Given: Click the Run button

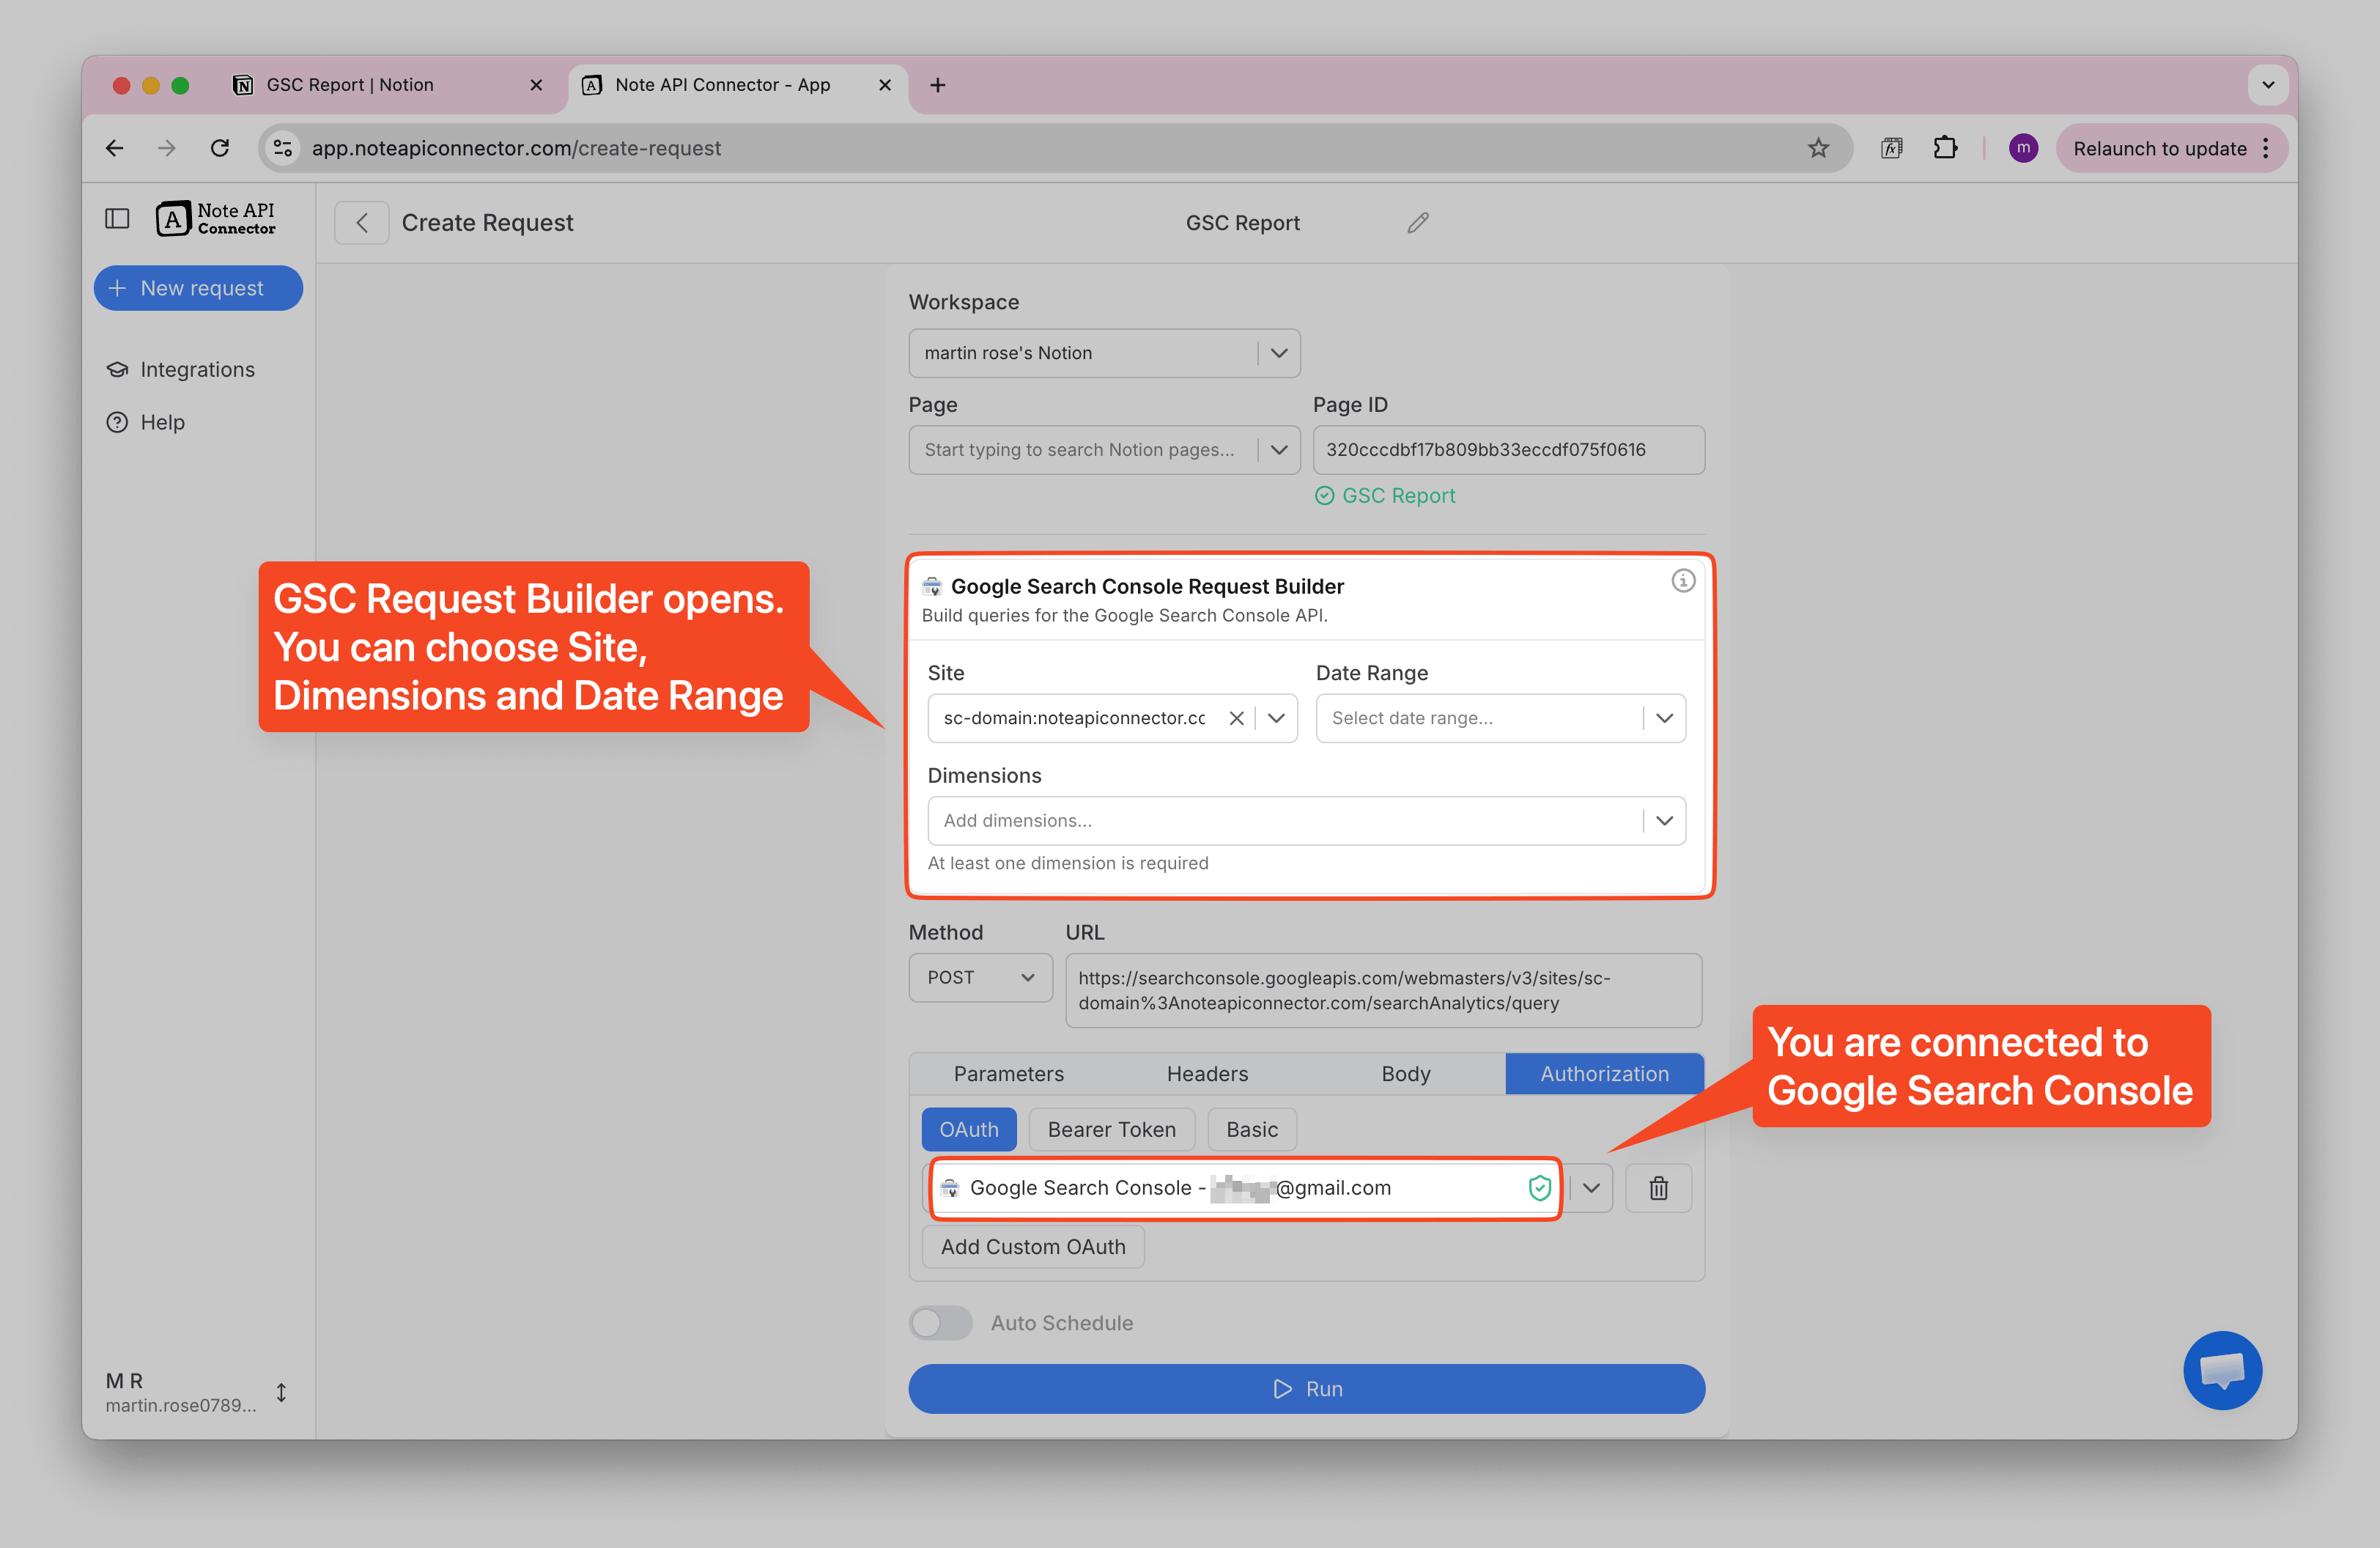Looking at the screenshot, I should pos(1306,1389).
